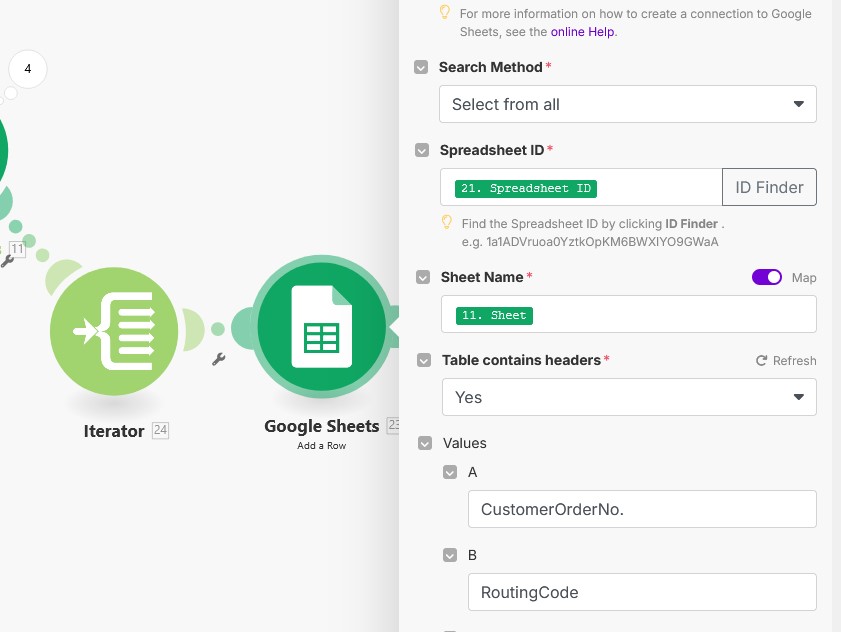Image resolution: width=841 pixels, height=632 pixels.
Task: Toggle the Table contains headers checkbox
Action: [x=424, y=360]
